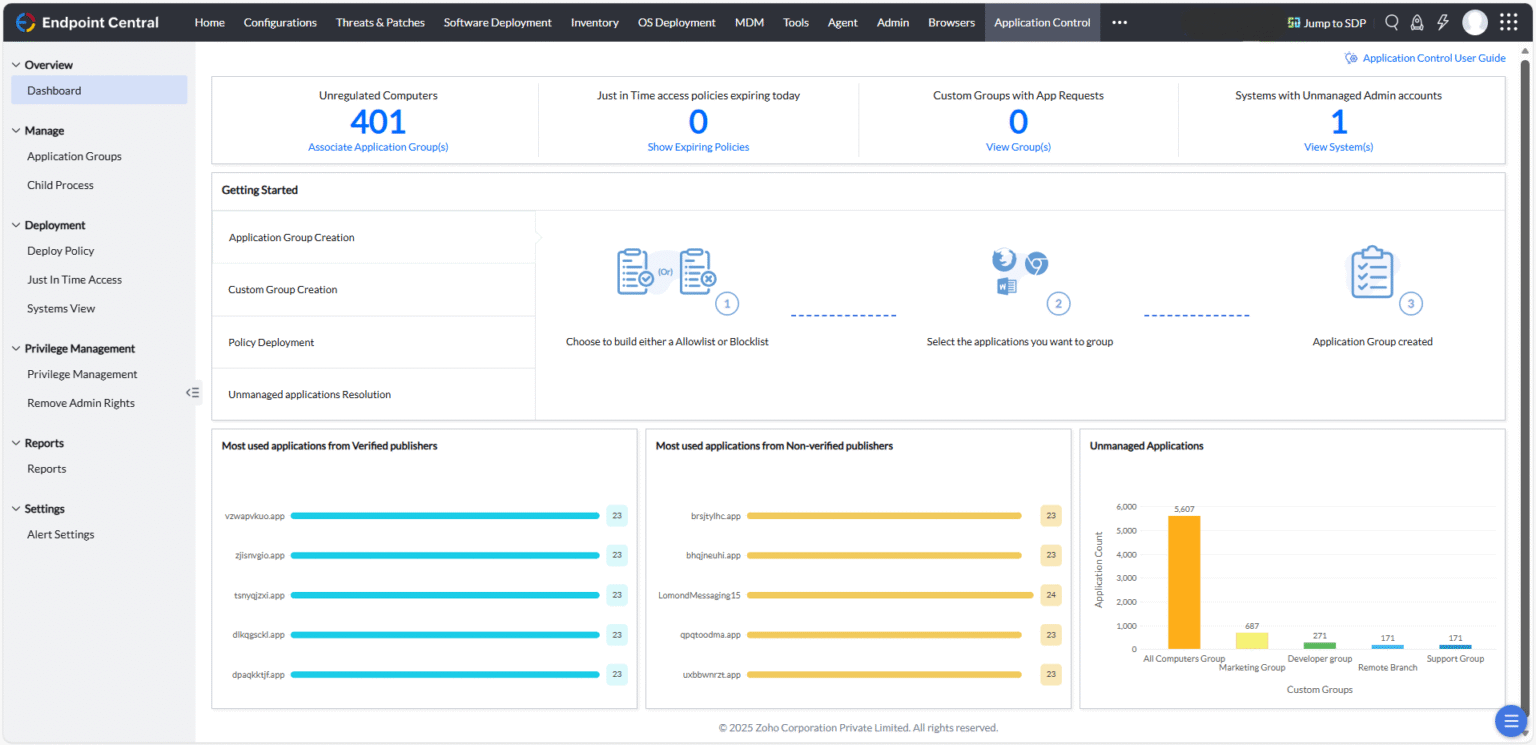This screenshot has height=745, width=1536.
Task: Click the Jump to SDP icon
Action: click(x=1293, y=22)
